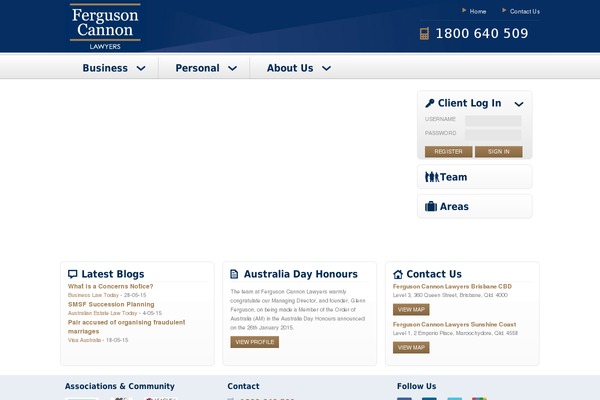Click the Associations & Community heading
The image size is (600, 400).
[x=120, y=386]
